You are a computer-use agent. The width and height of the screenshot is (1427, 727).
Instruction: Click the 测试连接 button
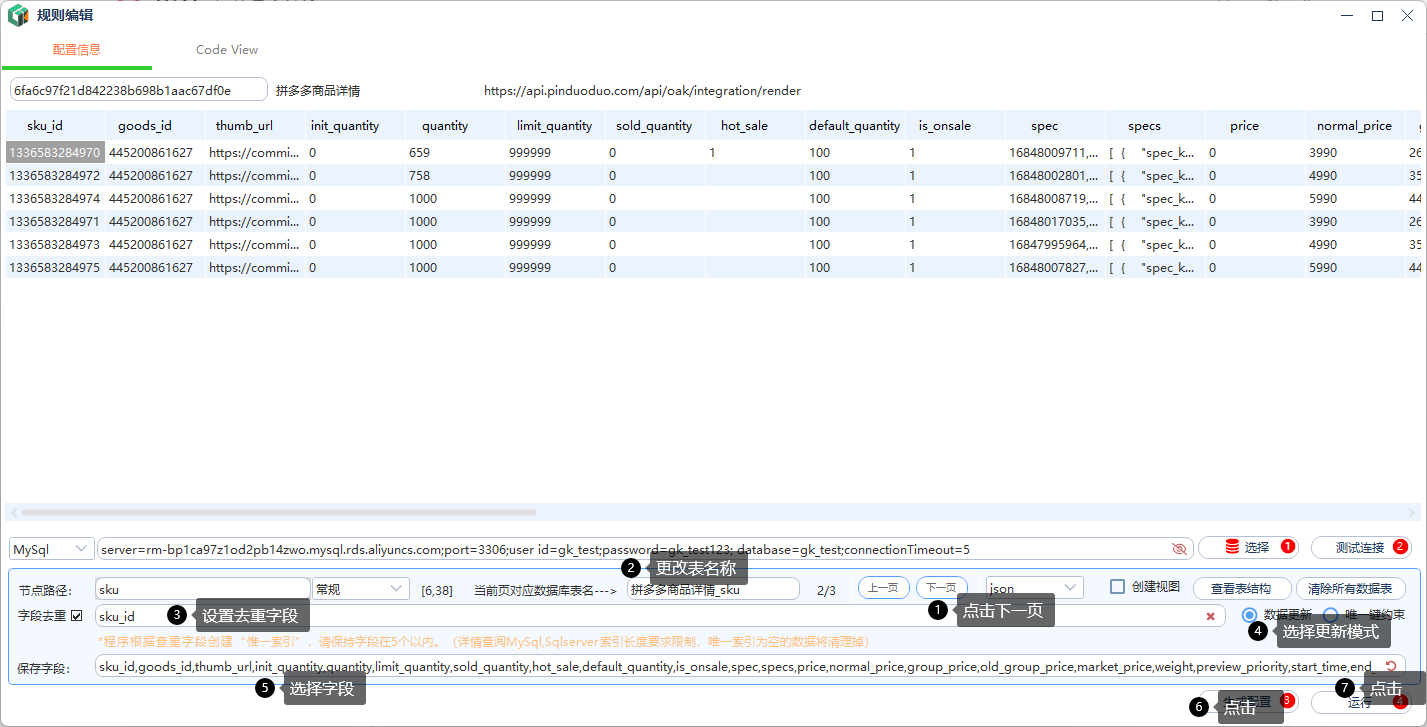coord(1360,547)
